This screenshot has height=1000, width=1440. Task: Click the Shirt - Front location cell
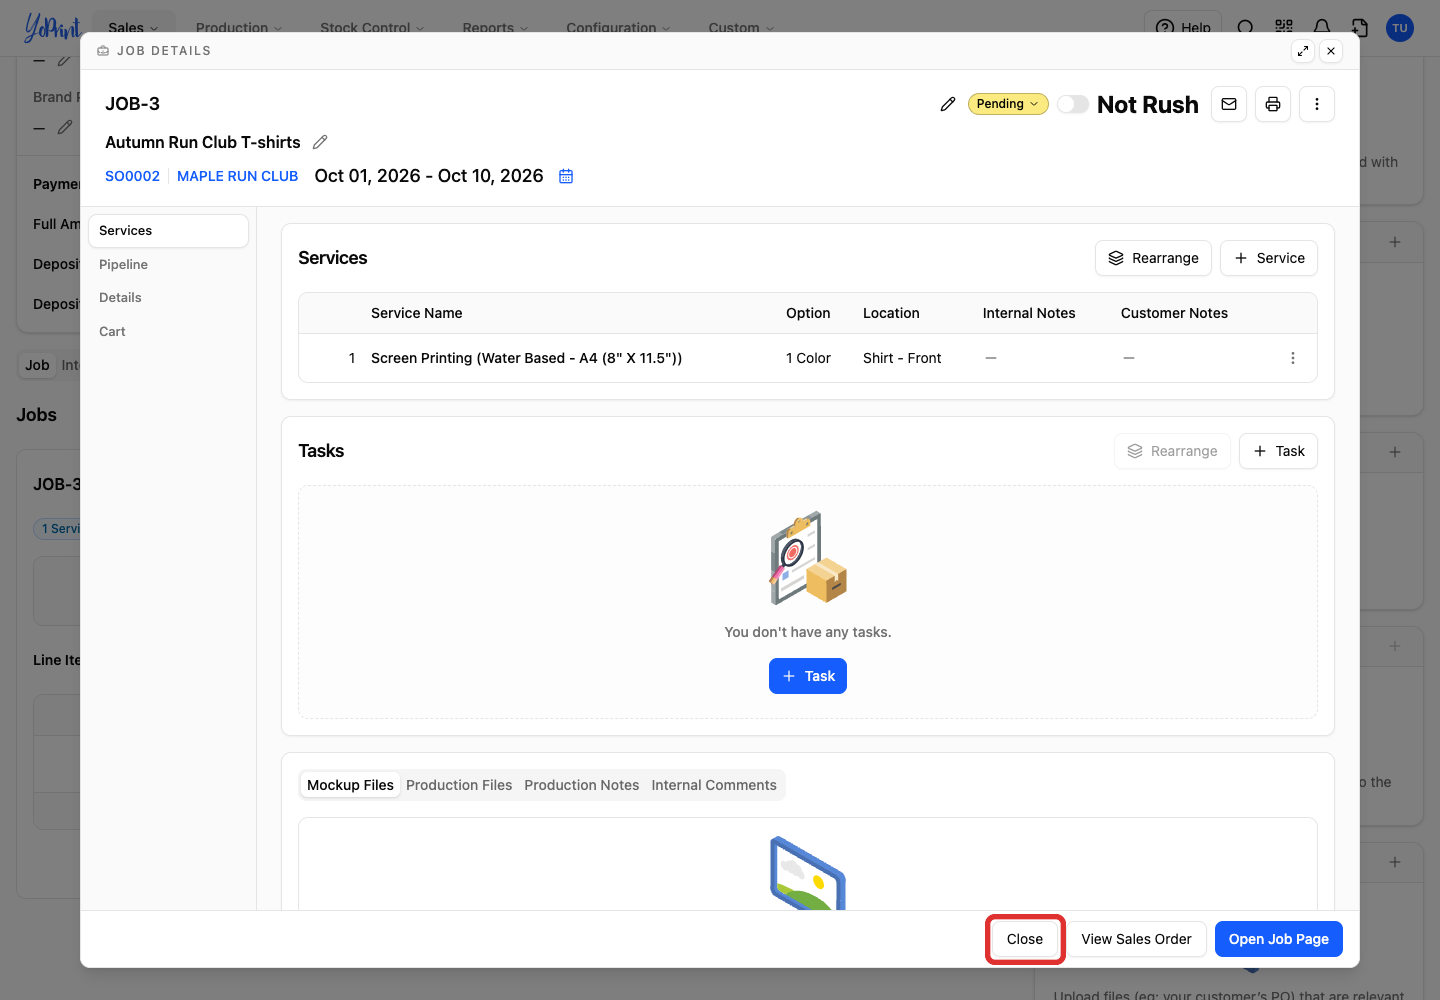(x=902, y=358)
